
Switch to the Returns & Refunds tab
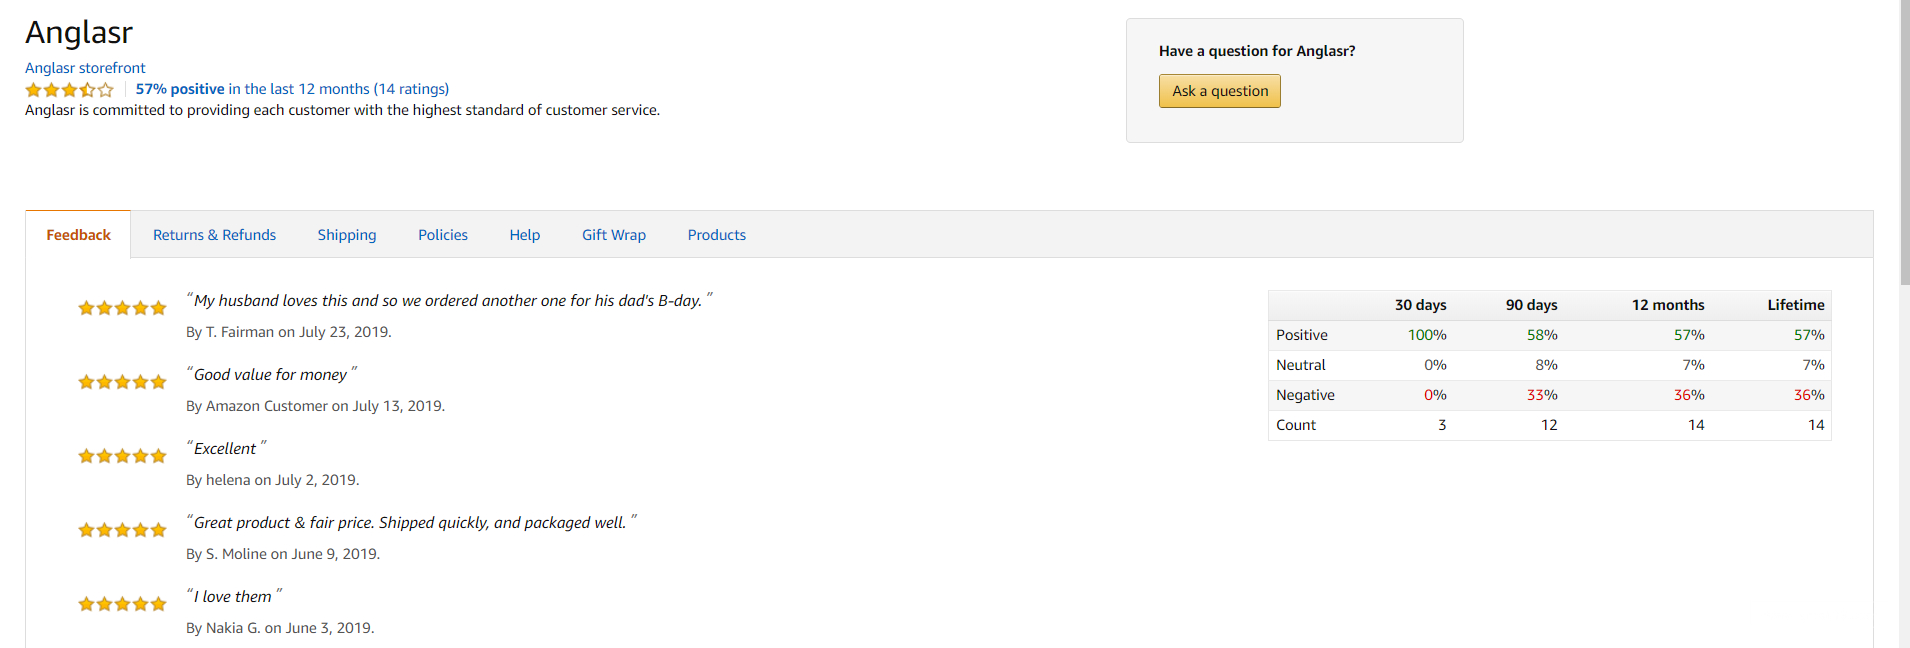coord(214,235)
